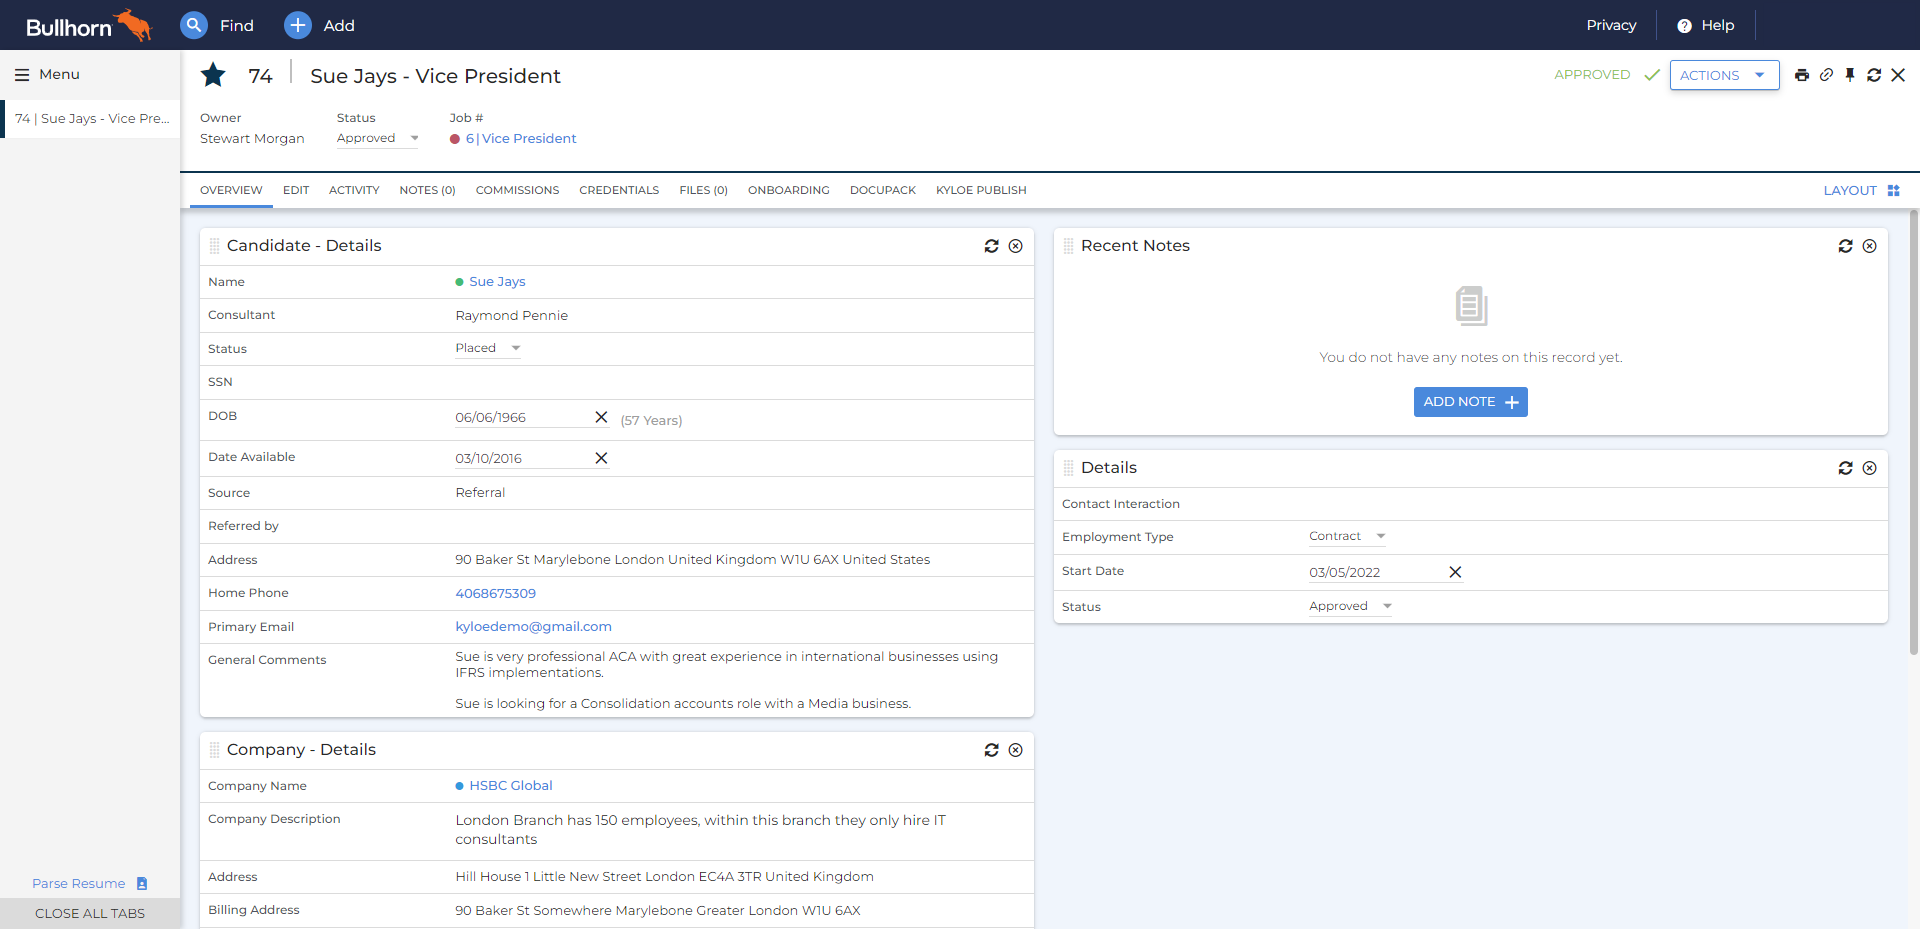Refresh the record using header refresh icon
The image size is (1920, 929).
1874,75
